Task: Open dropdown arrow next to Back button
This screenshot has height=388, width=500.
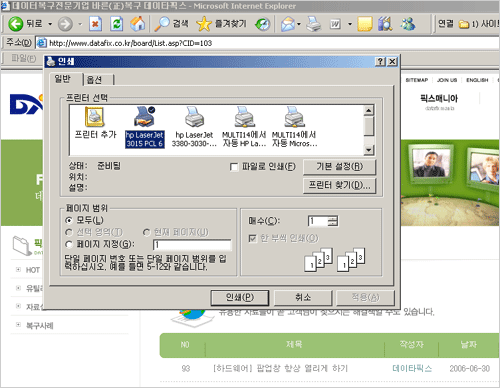Action: pyautogui.click(x=50, y=24)
